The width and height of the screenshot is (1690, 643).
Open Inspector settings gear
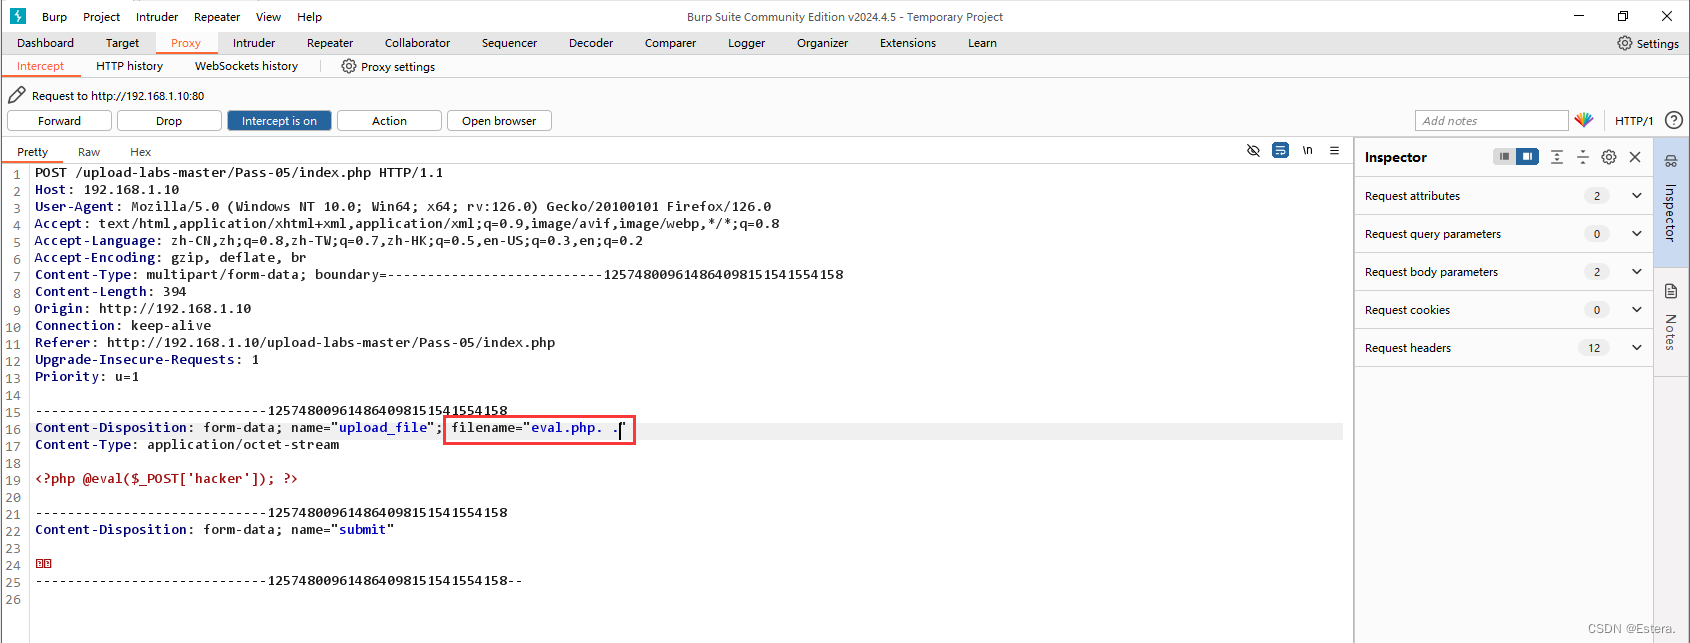click(x=1609, y=157)
